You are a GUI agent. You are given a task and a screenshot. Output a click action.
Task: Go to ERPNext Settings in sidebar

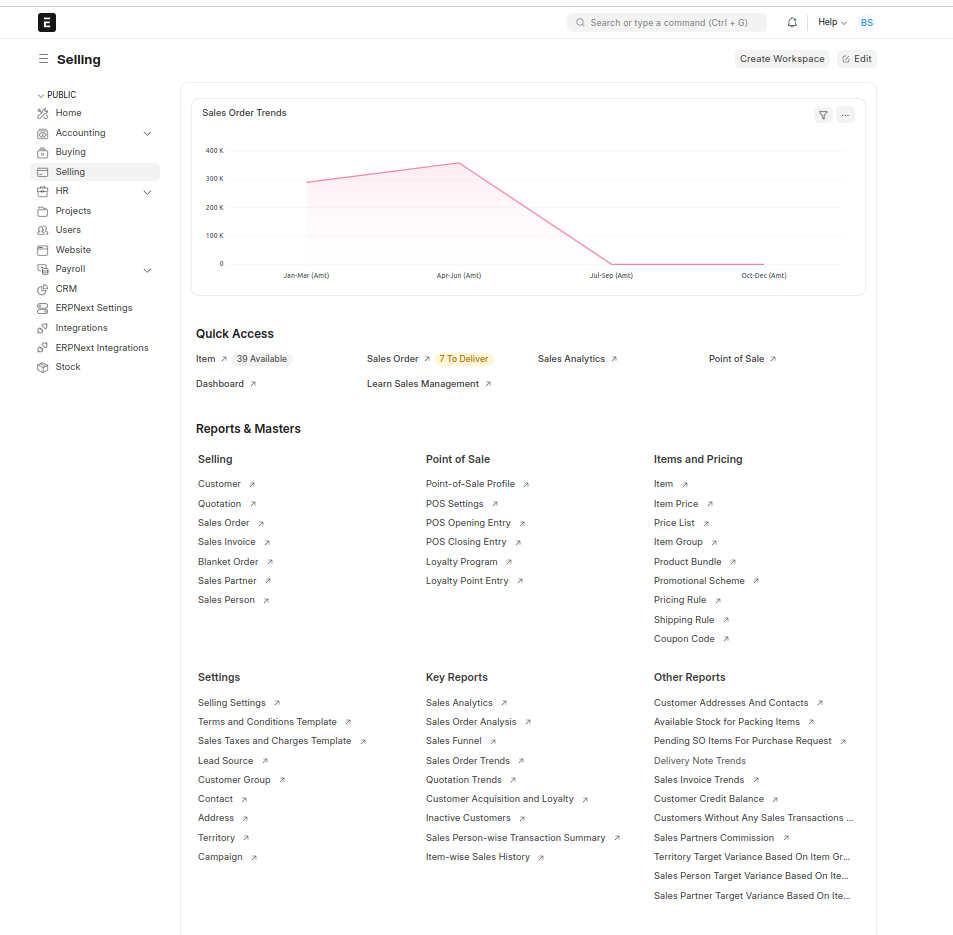click(94, 308)
